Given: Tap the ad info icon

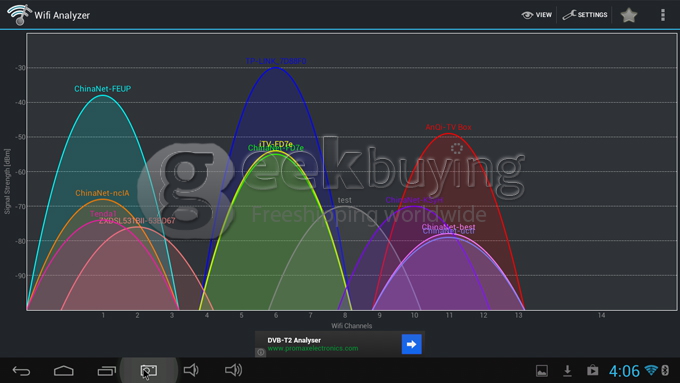Looking at the screenshot, I should (260, 352).
